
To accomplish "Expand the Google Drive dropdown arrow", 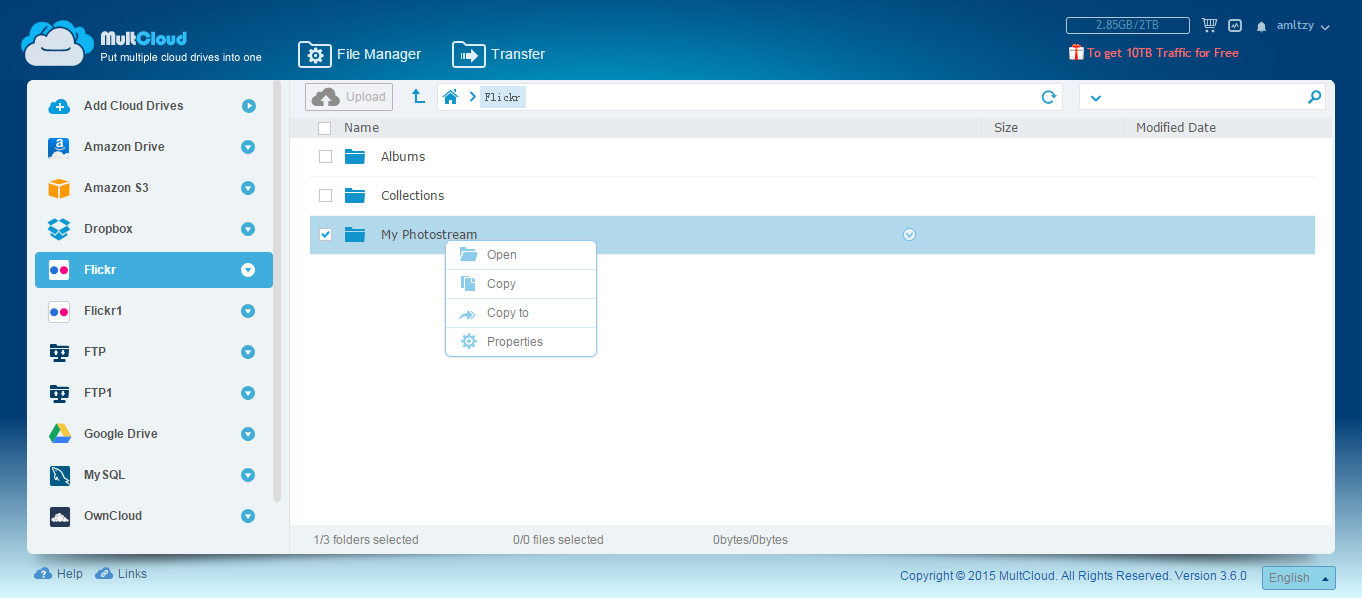I will 248,434.
